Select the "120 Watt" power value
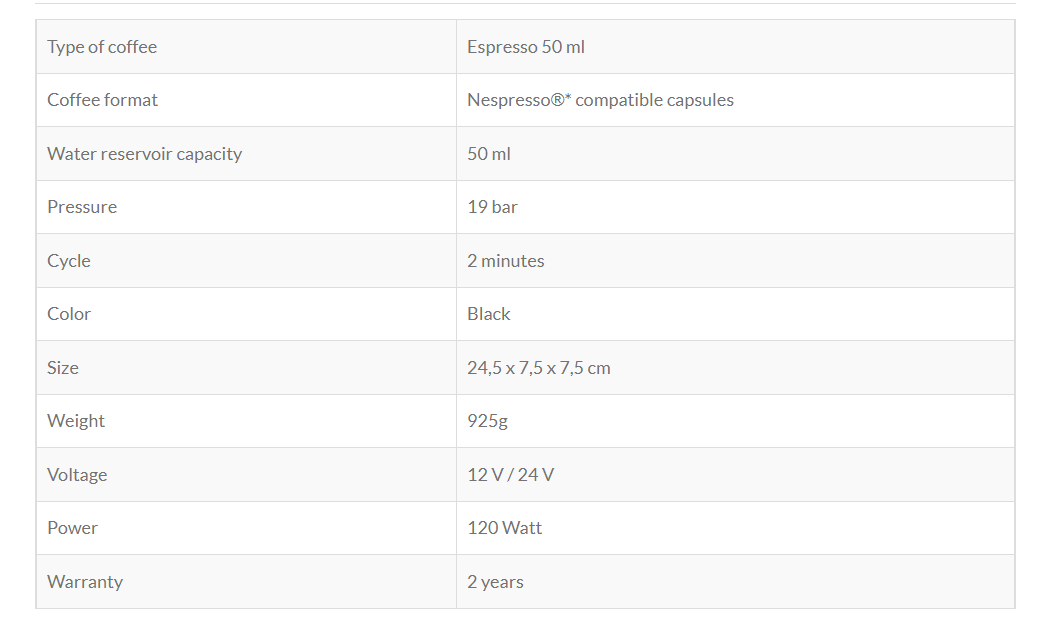1063x627 pixels. click(x=504, y=528)
